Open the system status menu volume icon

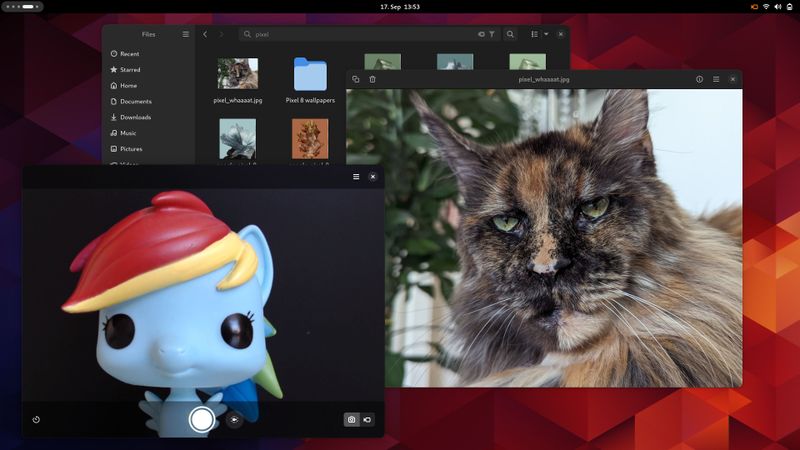[x=778, y=6]
